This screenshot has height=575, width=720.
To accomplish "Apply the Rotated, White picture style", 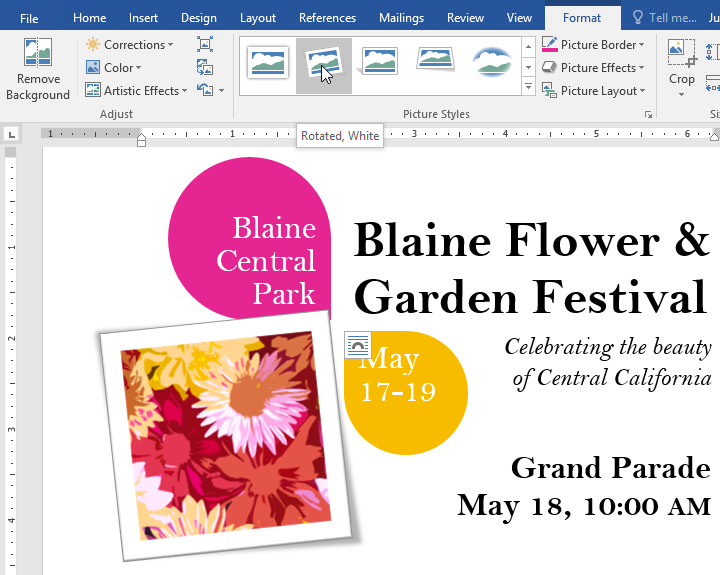I will pos(324,66).
